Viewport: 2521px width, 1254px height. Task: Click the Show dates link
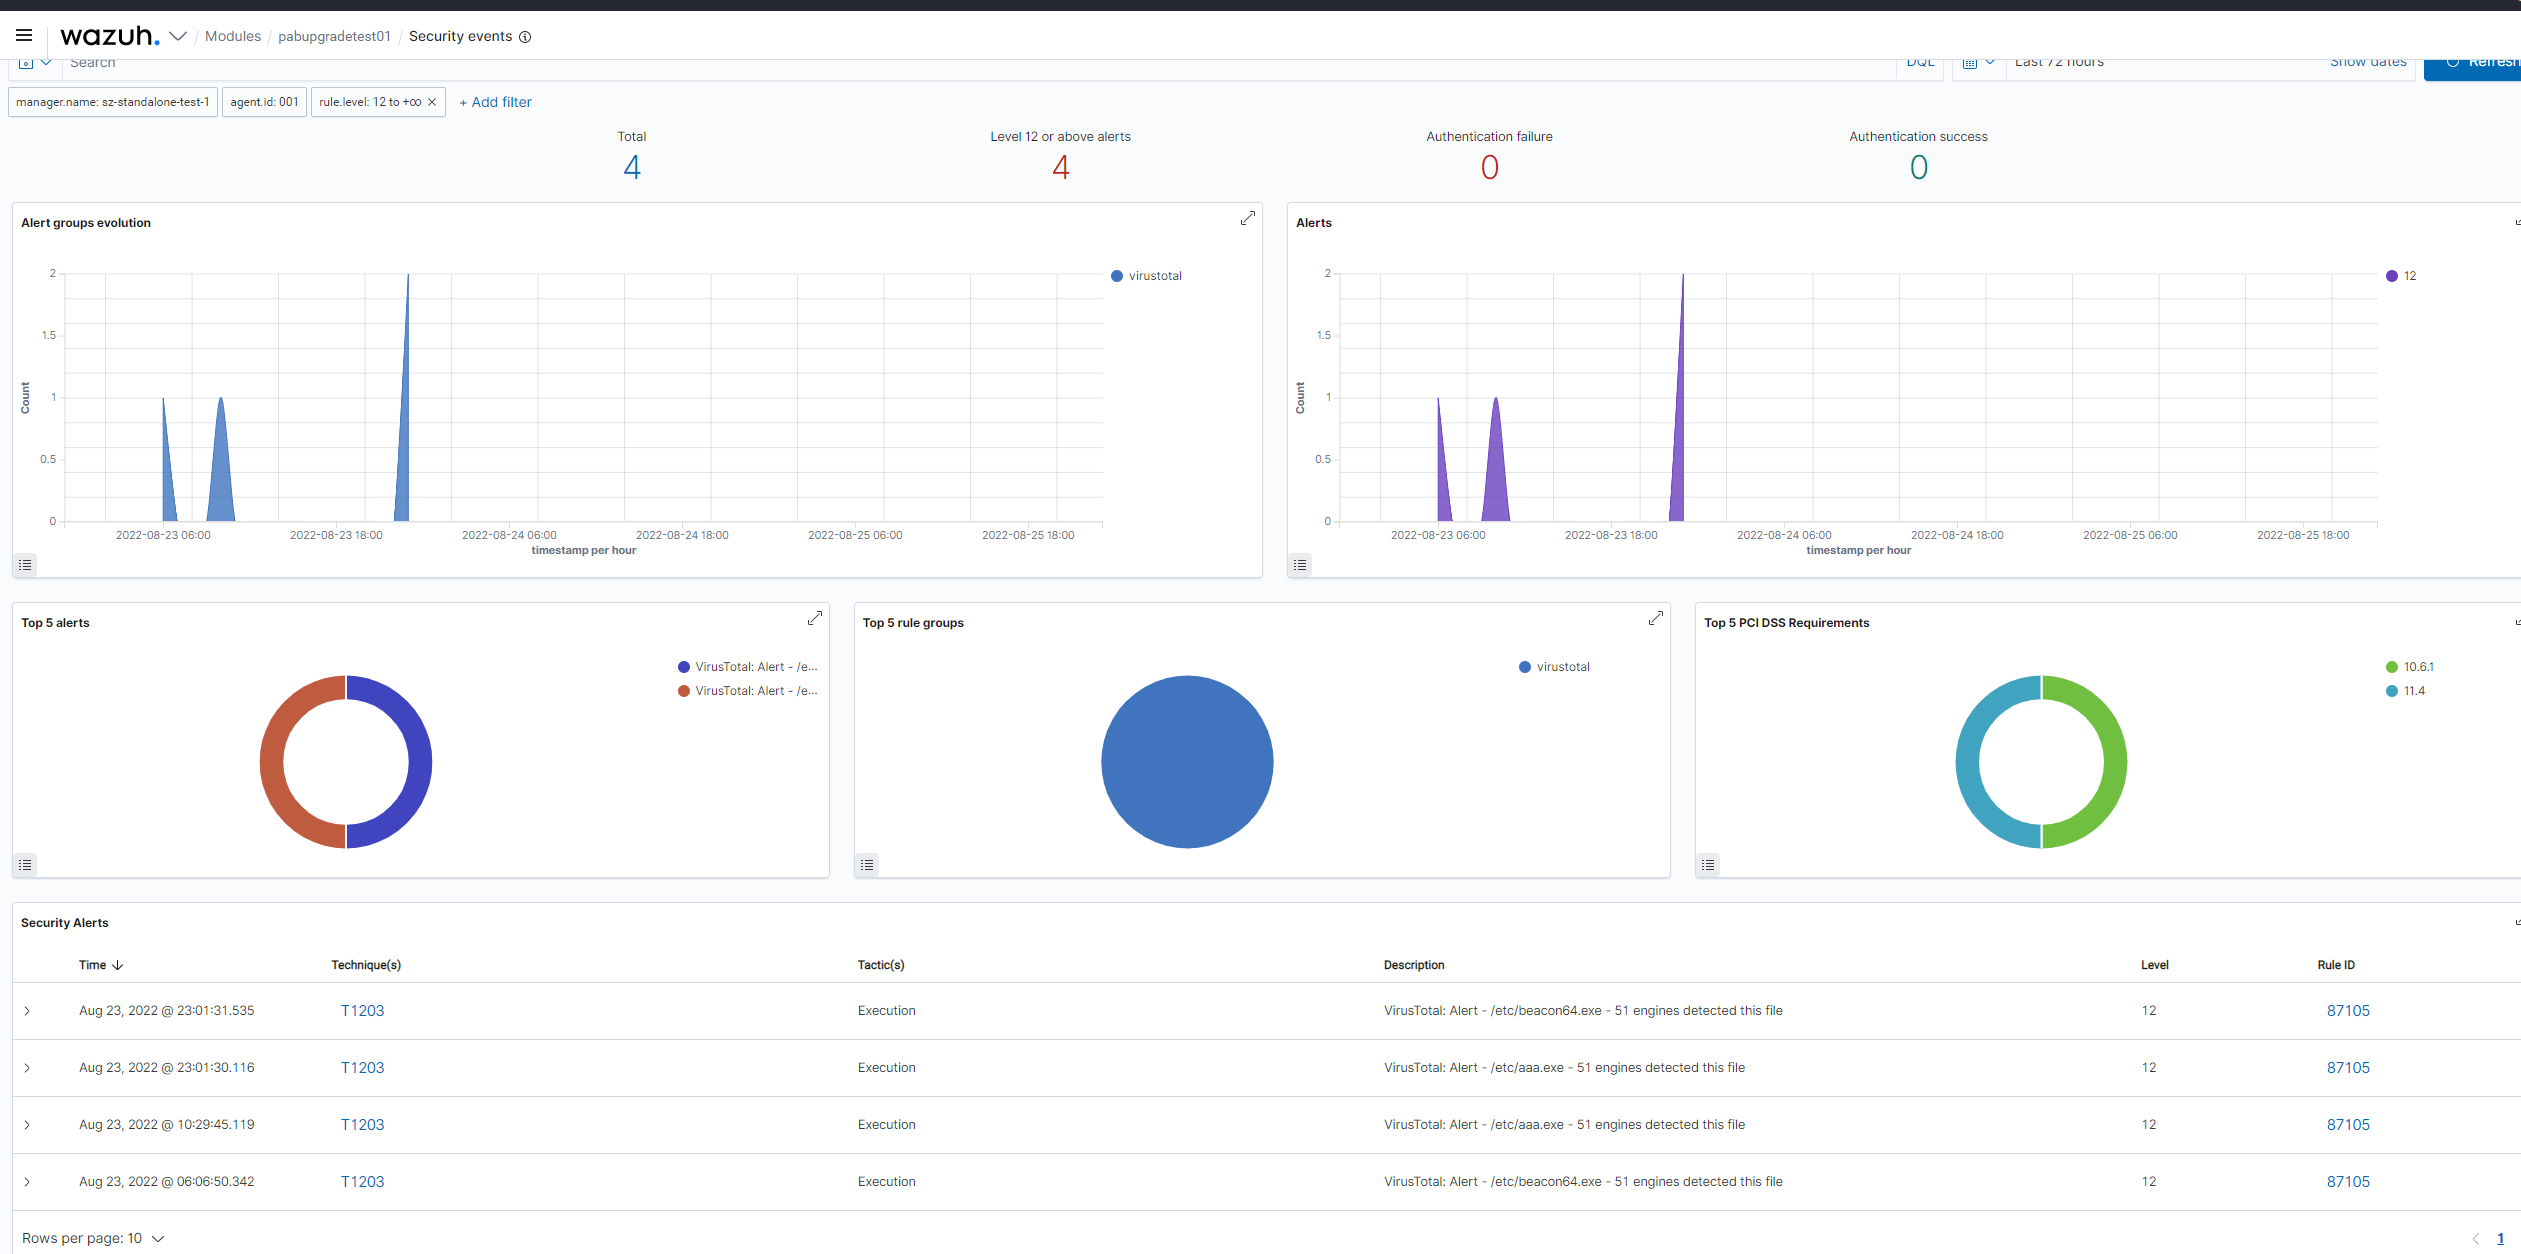[2368, 63]
